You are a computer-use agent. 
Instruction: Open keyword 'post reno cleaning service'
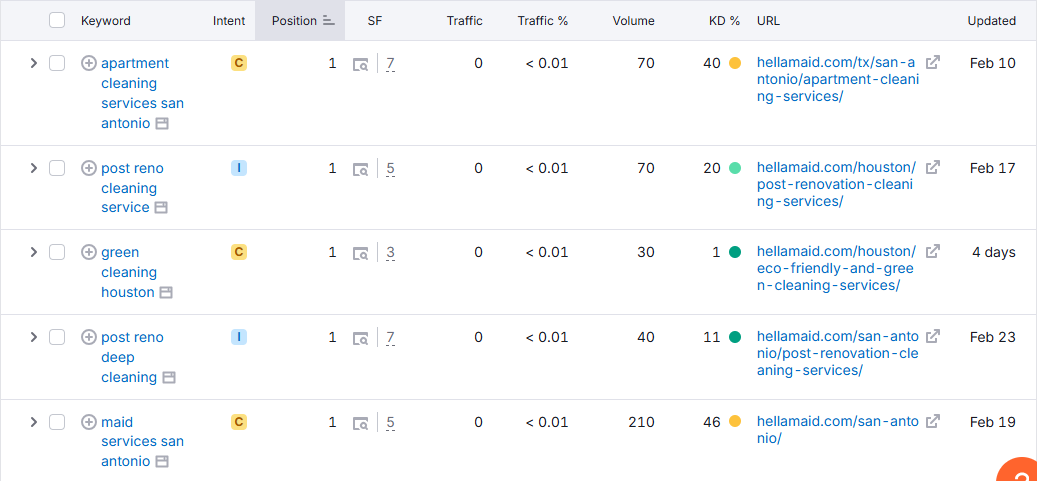[x=132, y=188]
